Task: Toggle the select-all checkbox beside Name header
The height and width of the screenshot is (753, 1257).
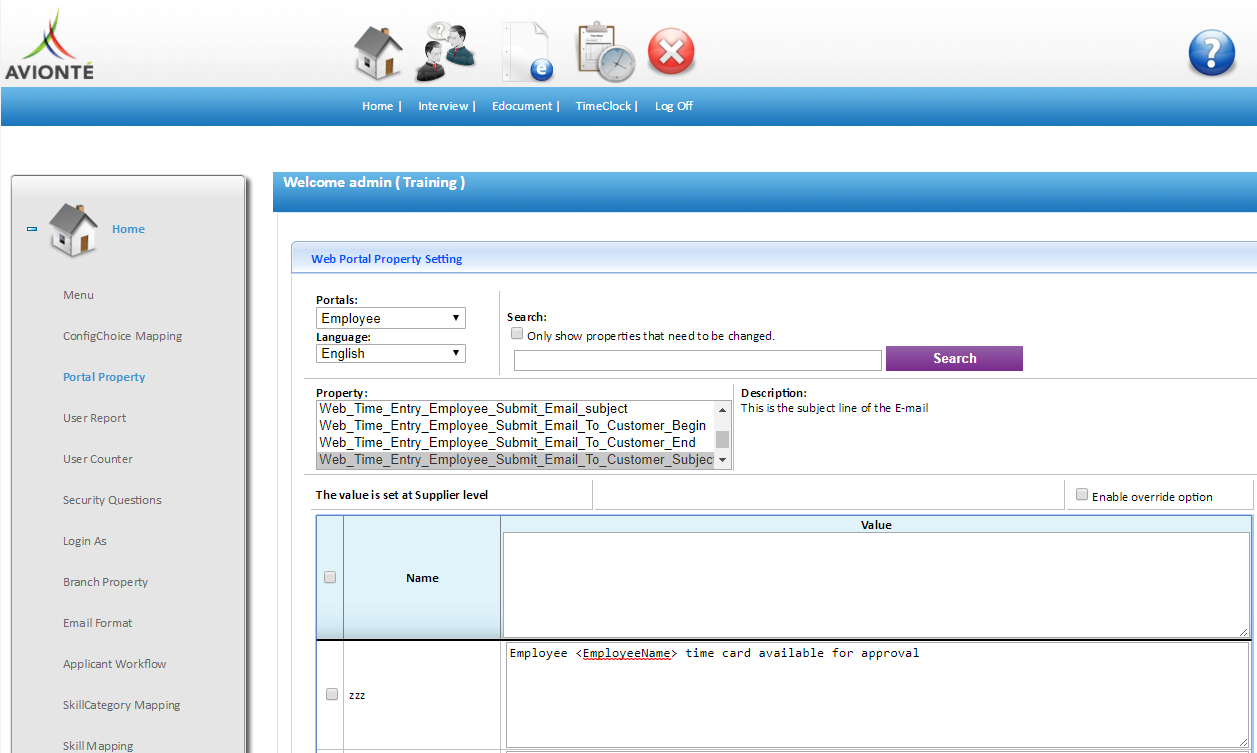Action: pos(330,577)
